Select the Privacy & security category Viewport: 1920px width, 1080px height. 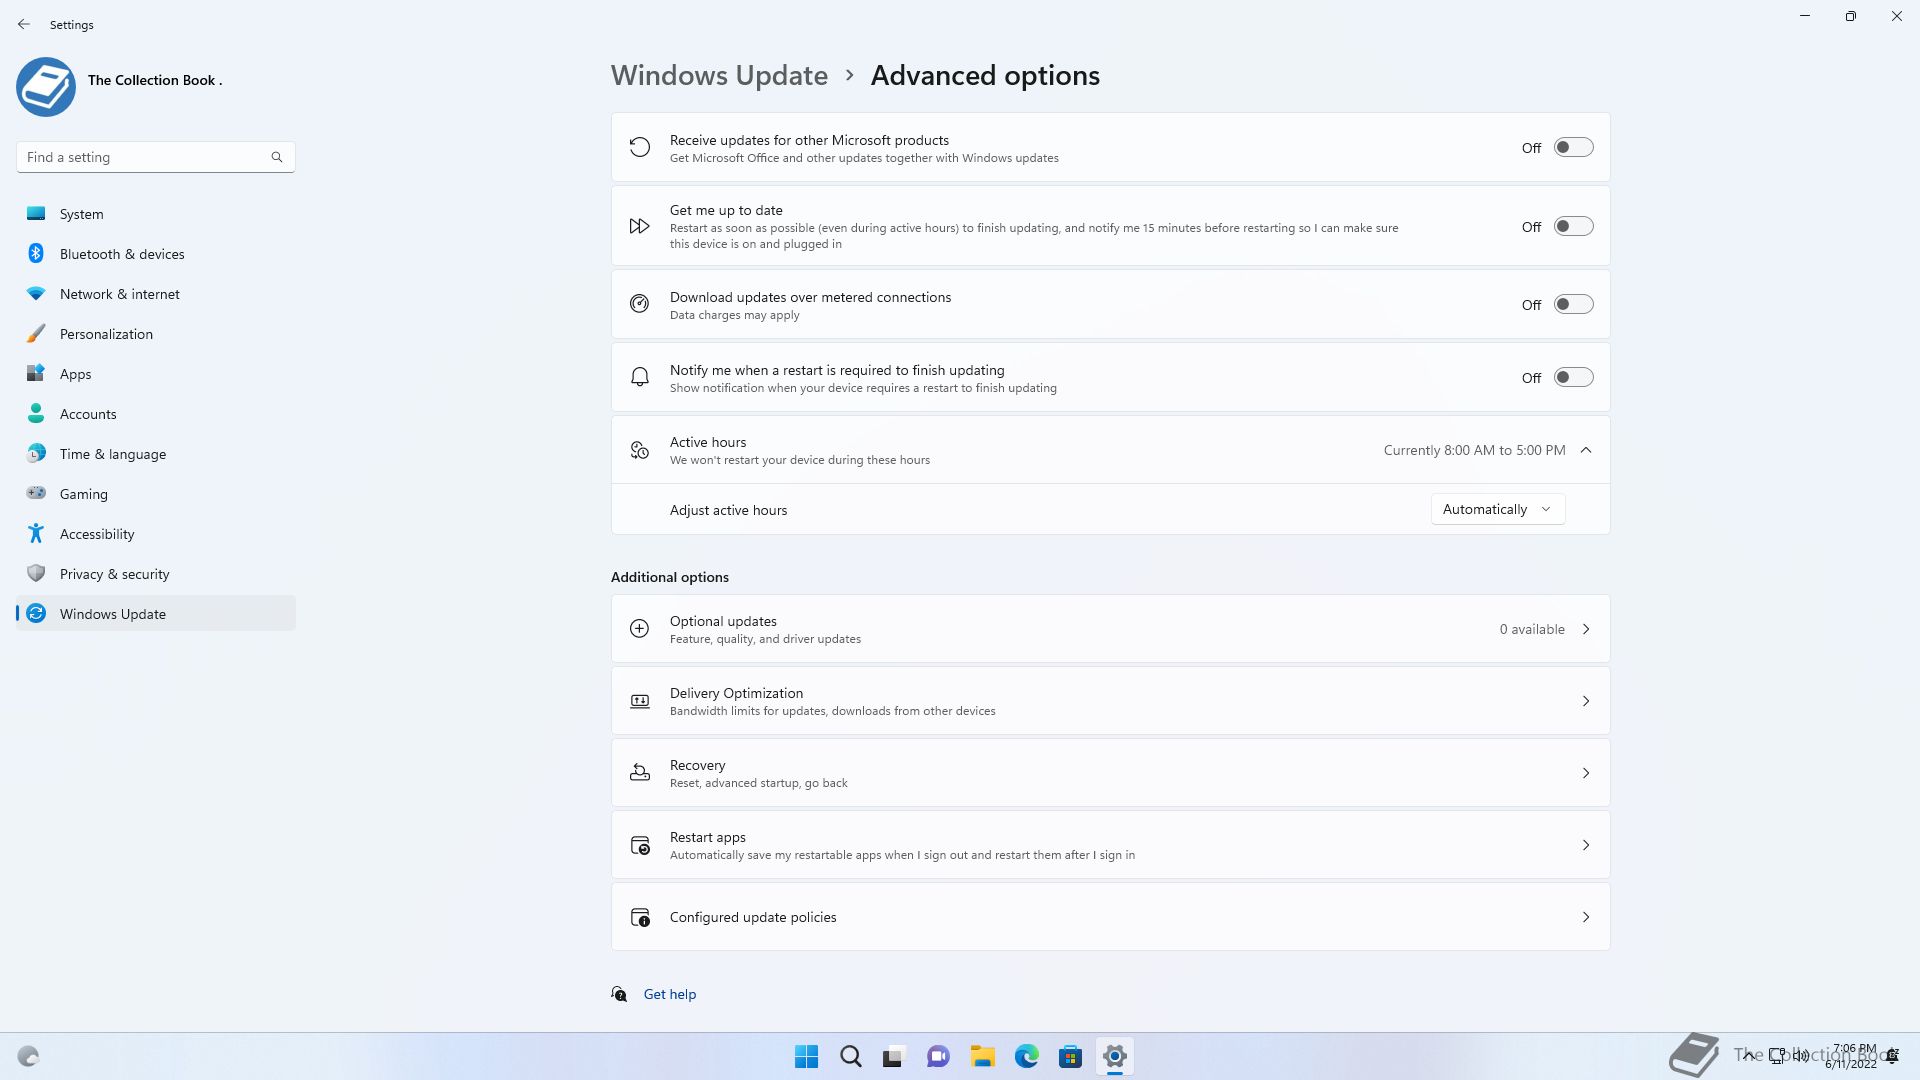coord(156,574)
